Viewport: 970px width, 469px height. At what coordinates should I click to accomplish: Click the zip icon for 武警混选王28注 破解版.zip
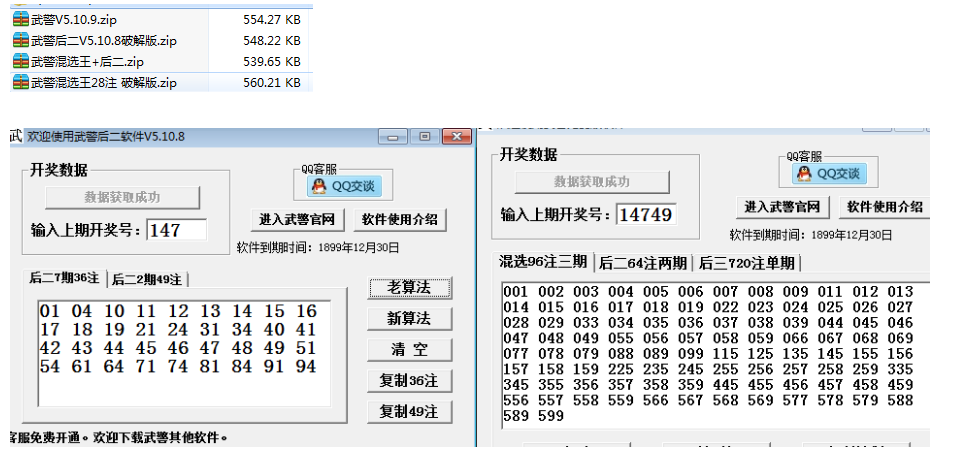20,82
